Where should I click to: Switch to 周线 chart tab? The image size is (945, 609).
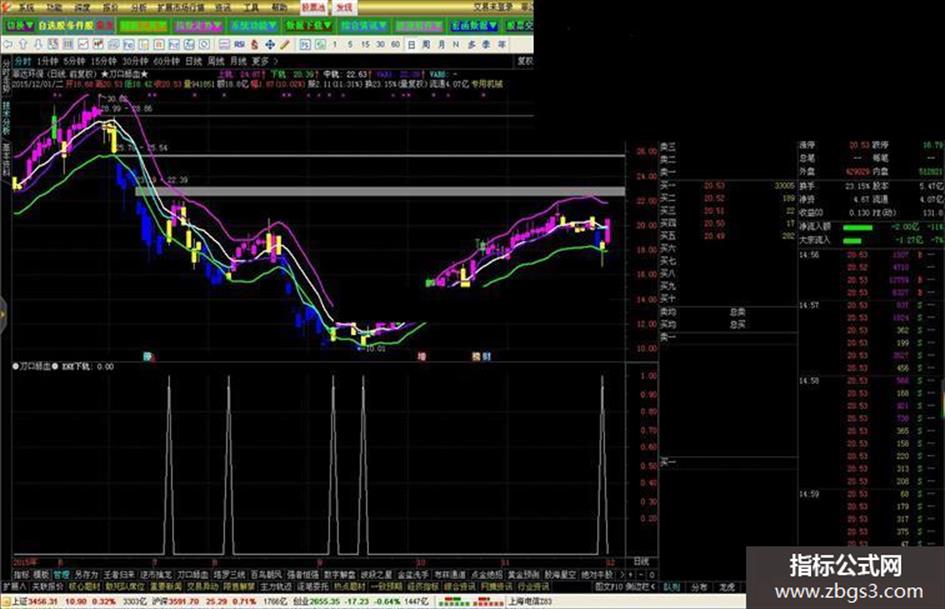click(216, 61)
